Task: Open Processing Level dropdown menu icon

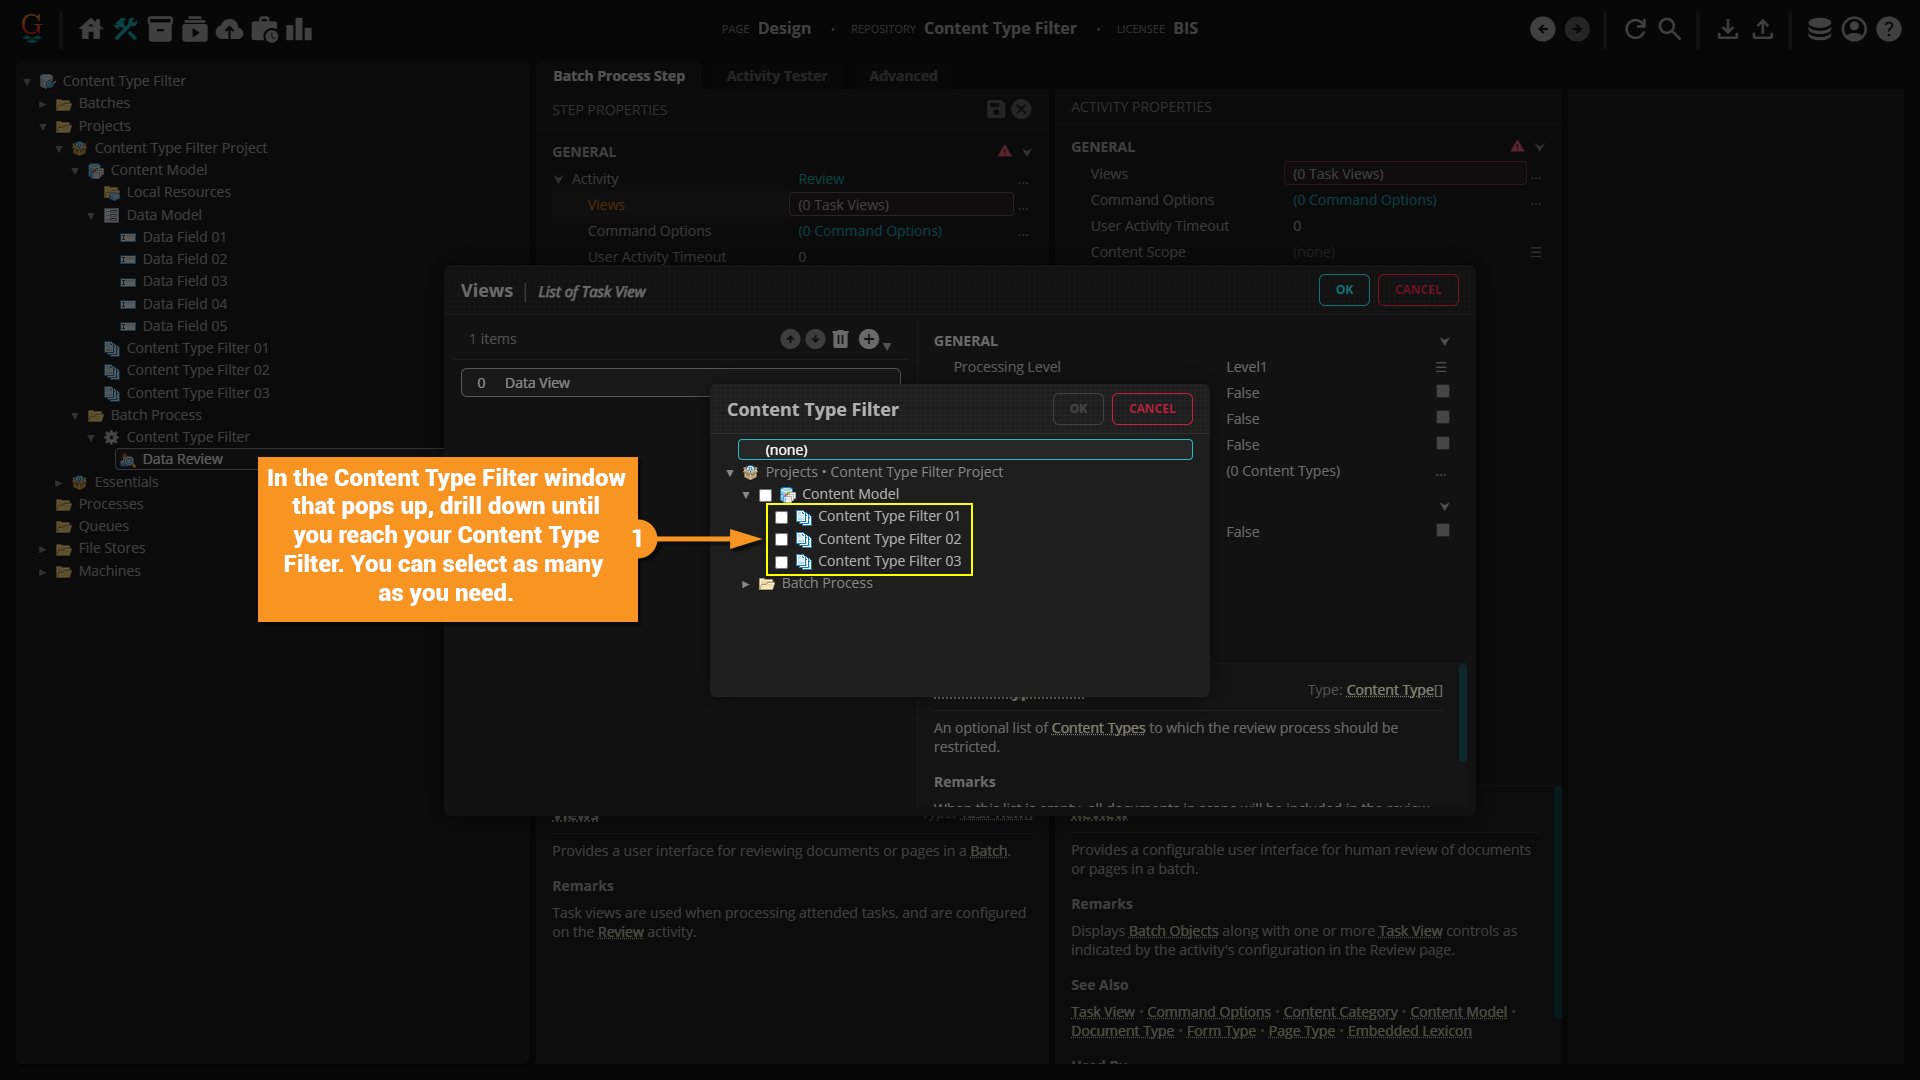Action: tap(1441, 367)
